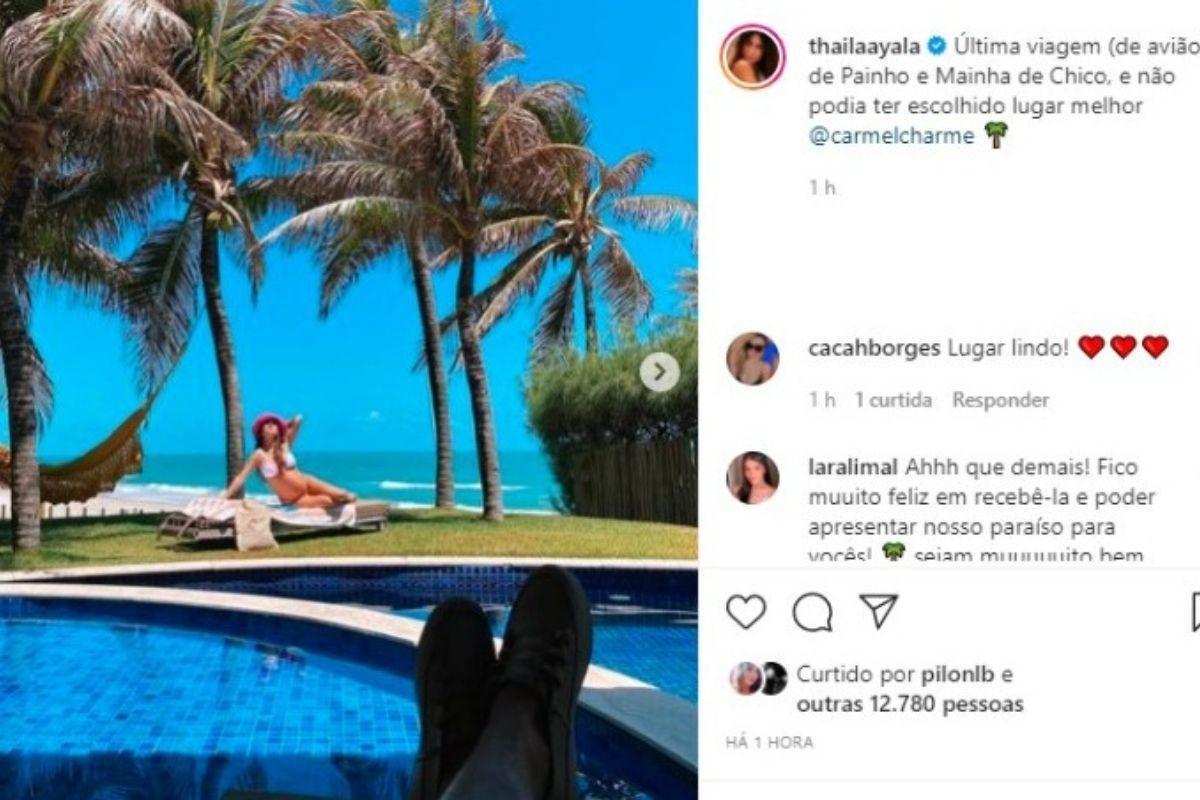This screenshot has height=800, width=1200.
Task: Go to the next photo with the carousel arrow
Action: (659, 373)
